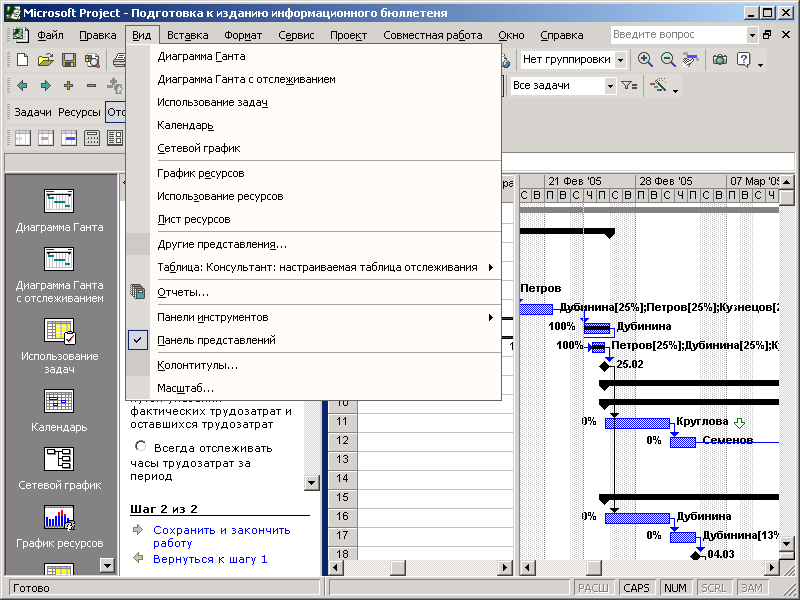Click the Print Preview icon

(x=92, y=60)
